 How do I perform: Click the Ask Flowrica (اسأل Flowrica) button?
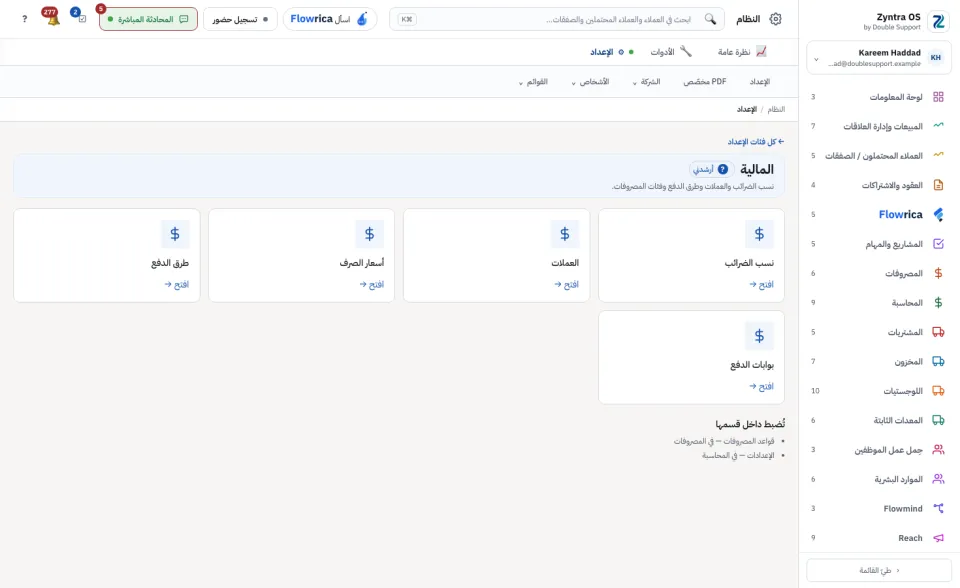[x=329, y=19]
